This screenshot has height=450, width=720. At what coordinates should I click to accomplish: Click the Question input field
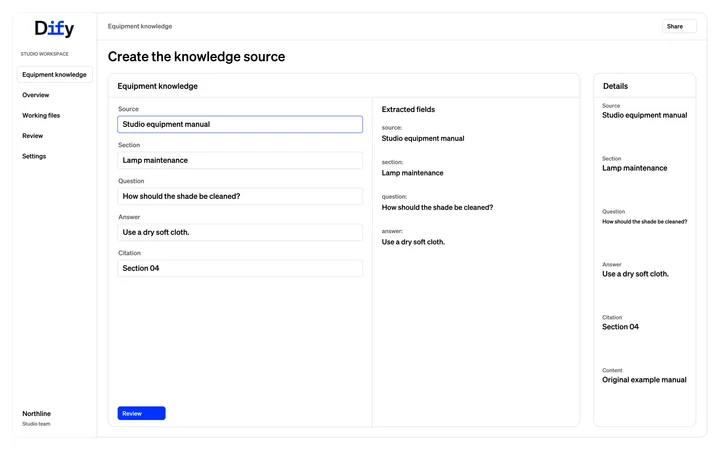(x=240, y=196)
